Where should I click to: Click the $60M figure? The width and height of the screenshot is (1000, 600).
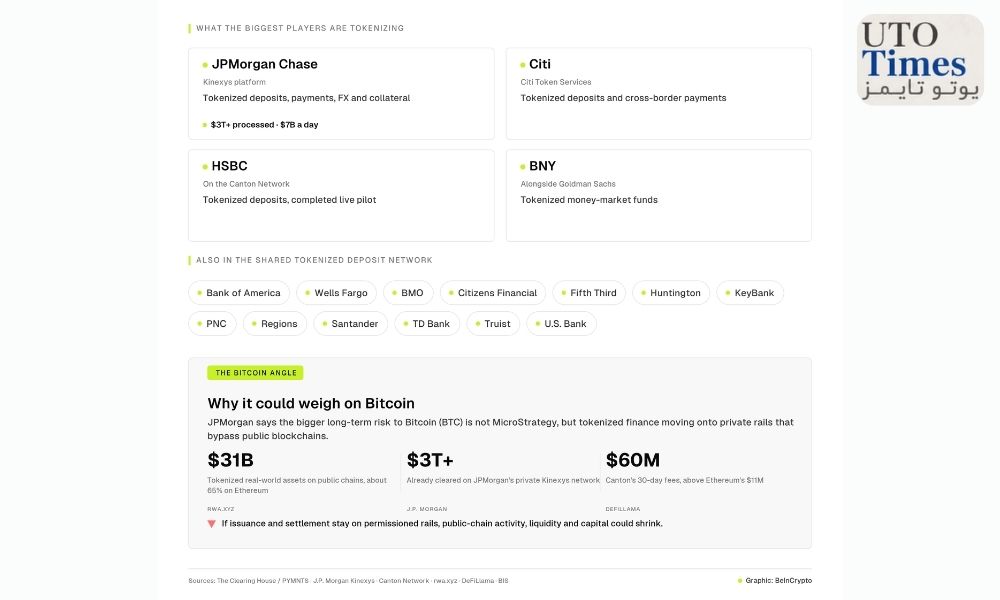[633, 460]
